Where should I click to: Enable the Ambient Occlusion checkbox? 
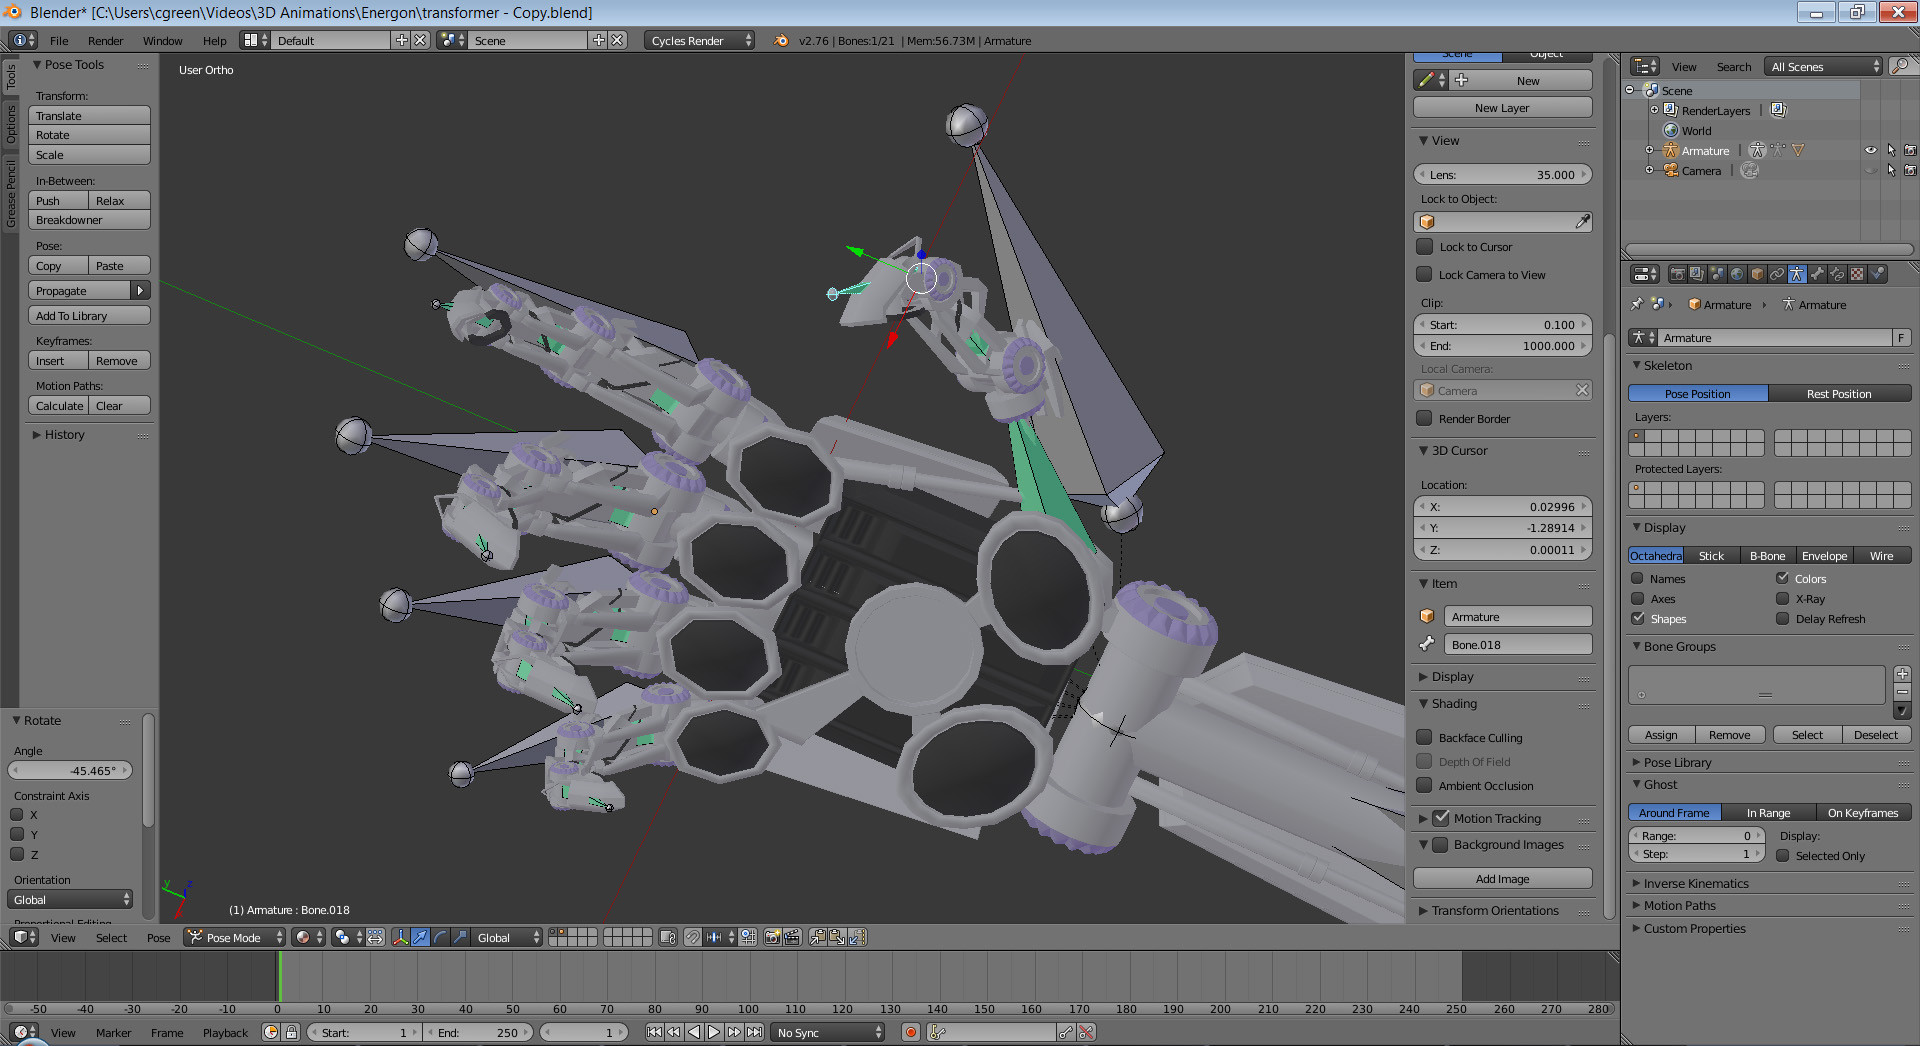click(x=1425, y=785)
